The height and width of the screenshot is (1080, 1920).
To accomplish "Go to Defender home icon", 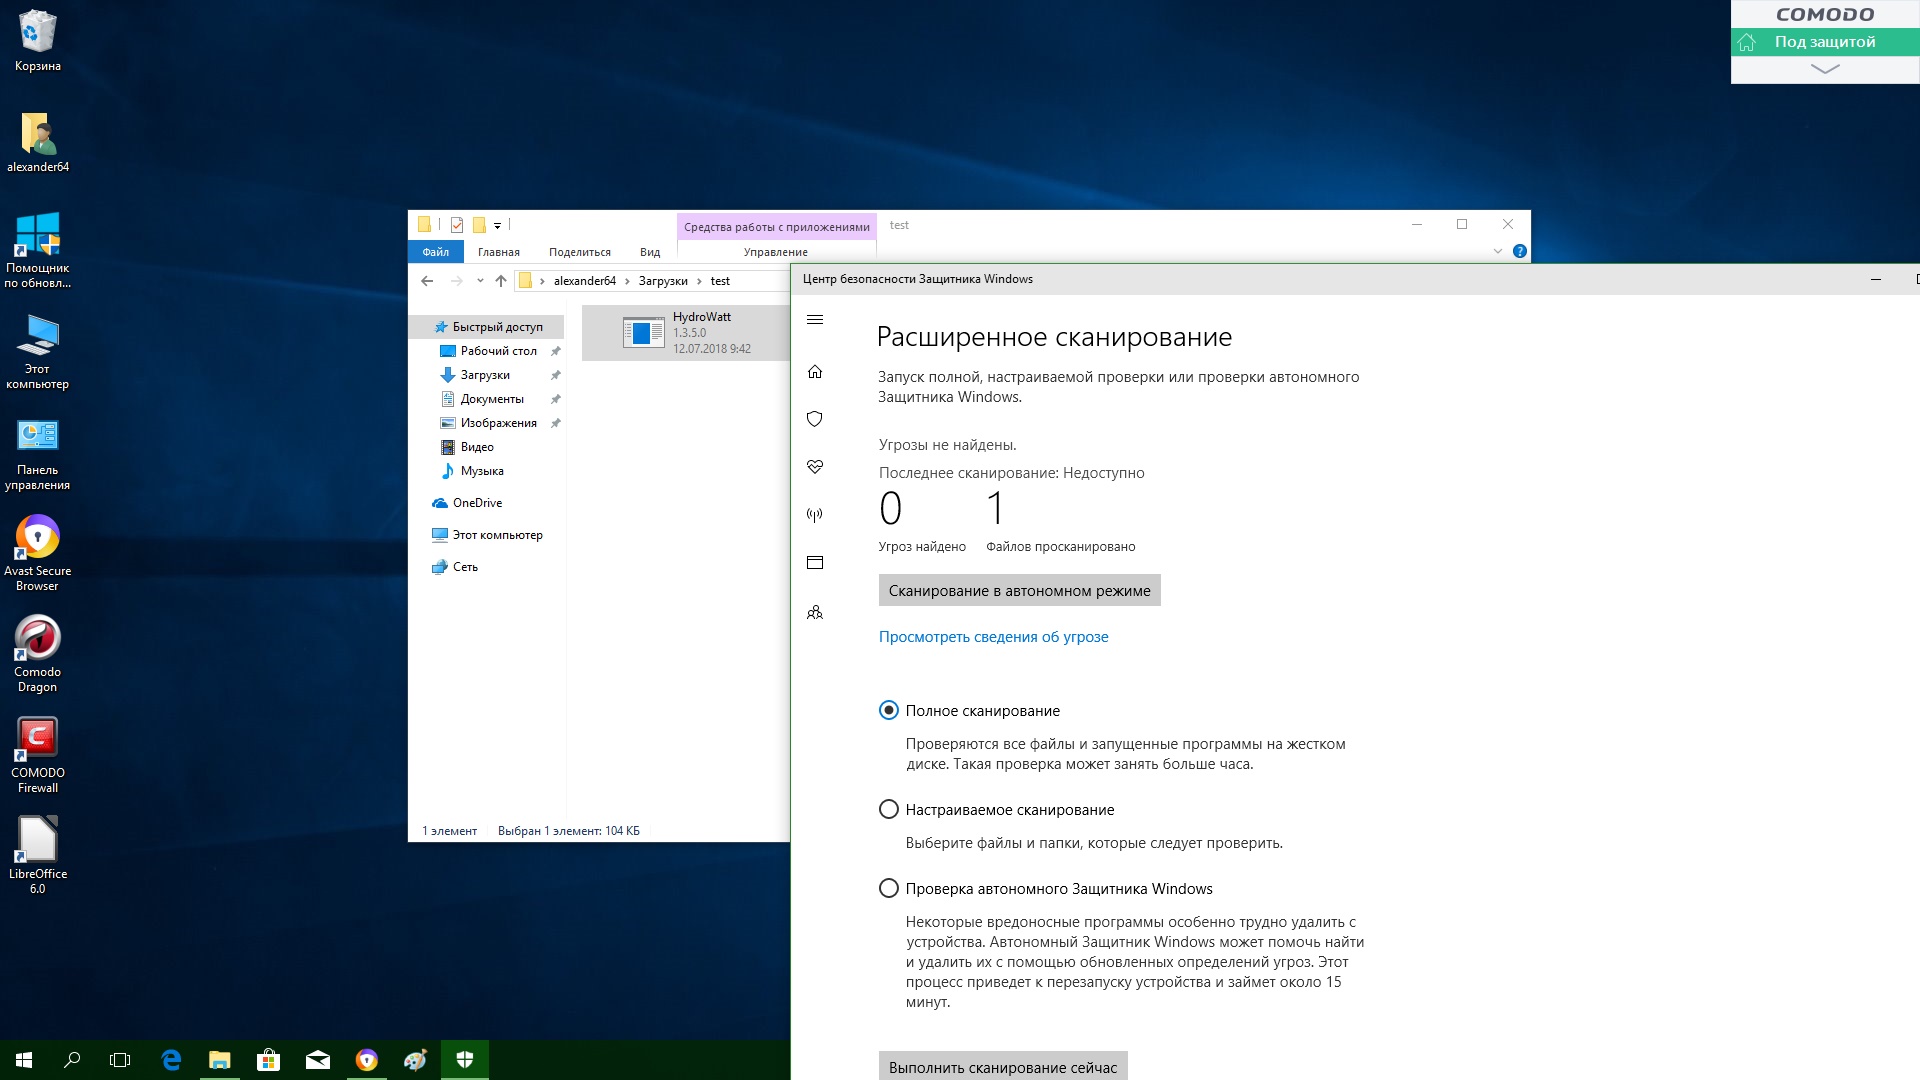I will (815, 372).
